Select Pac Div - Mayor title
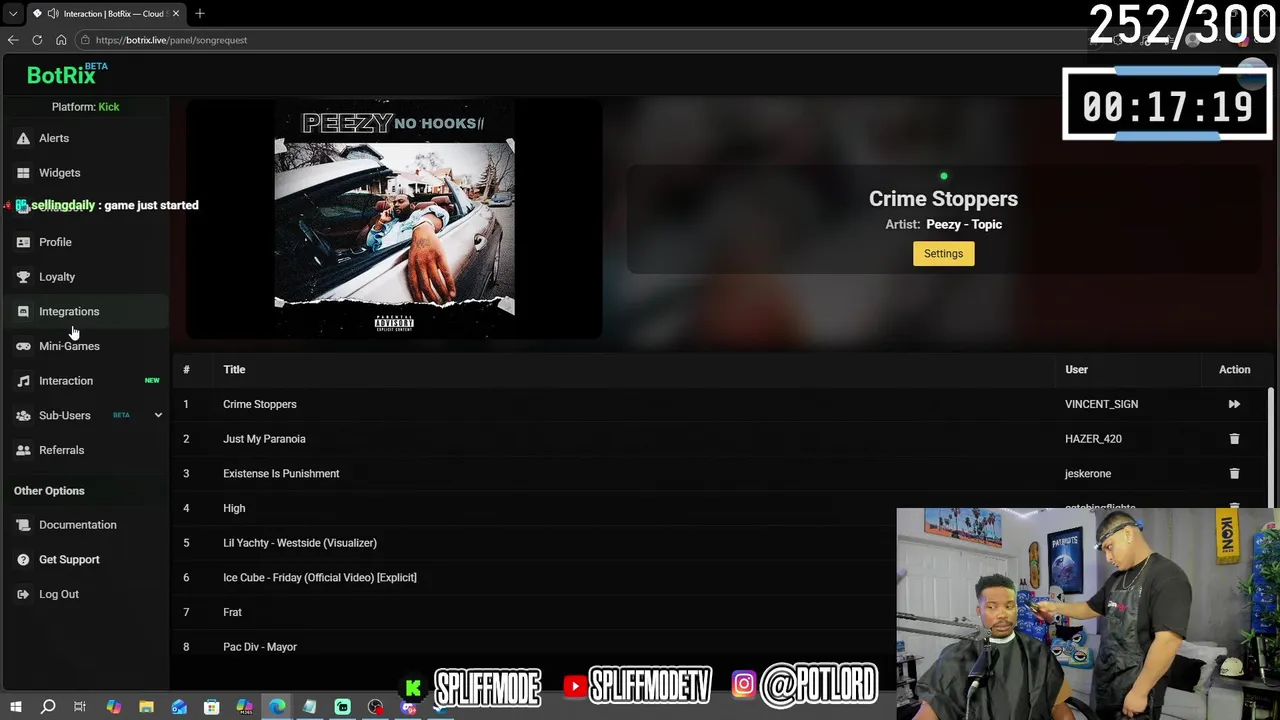Image resolution: width=1280 pixels, height=720 pixels. point(260,647)
